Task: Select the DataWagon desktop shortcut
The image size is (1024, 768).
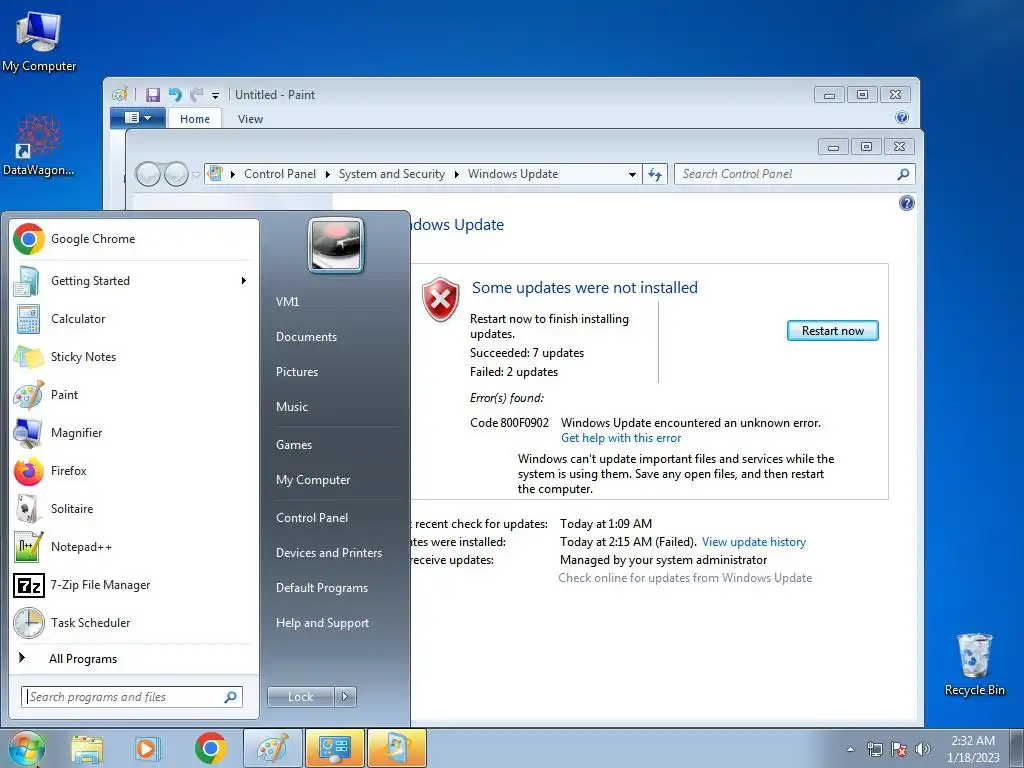Action: click(x=39, y=146)
